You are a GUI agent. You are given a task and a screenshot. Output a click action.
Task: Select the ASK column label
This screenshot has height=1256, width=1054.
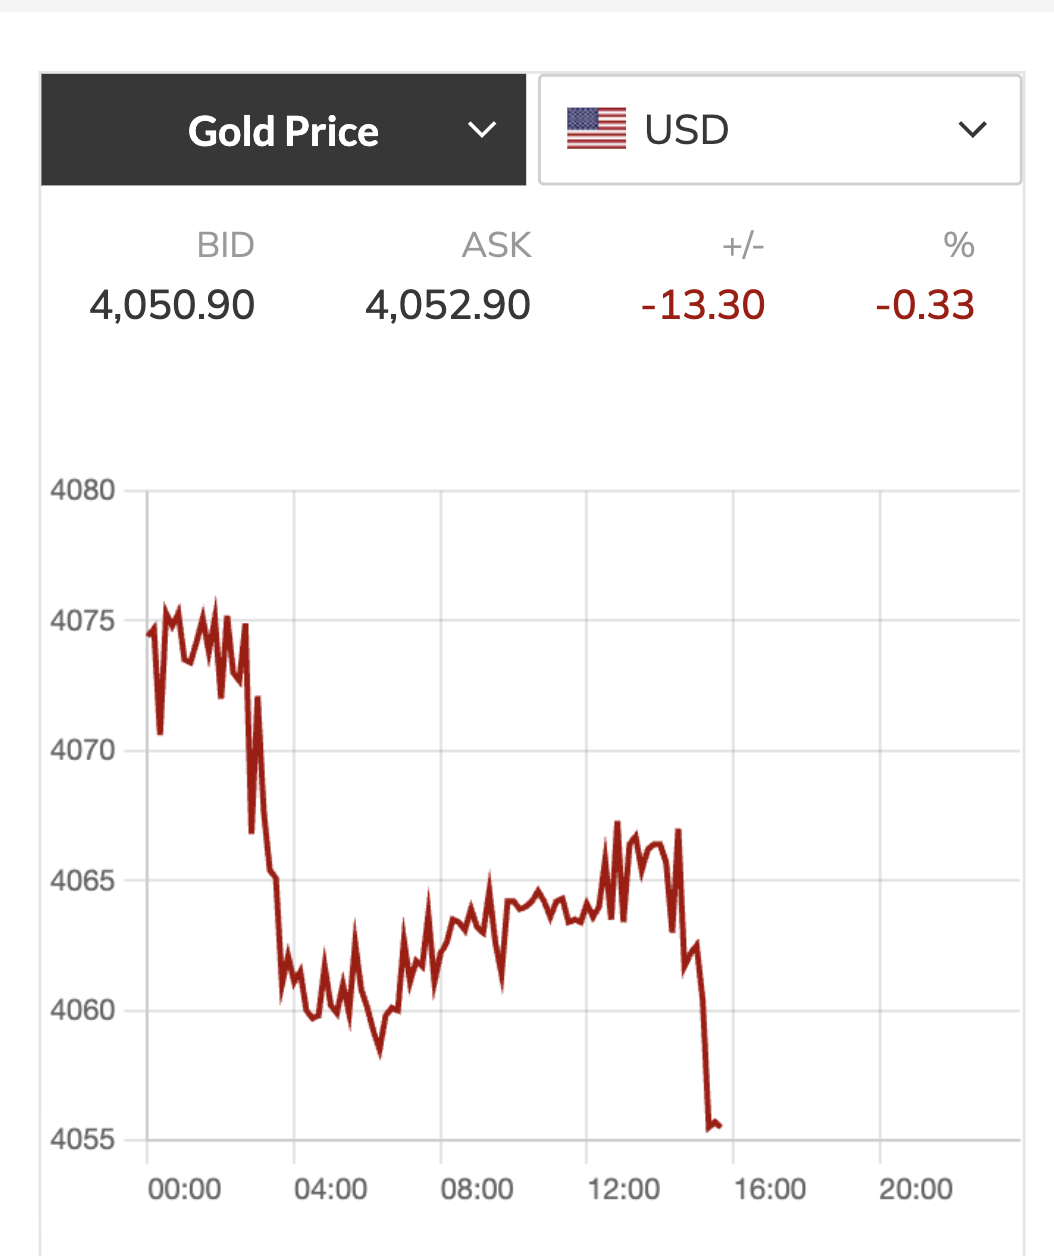pos(496,245)
